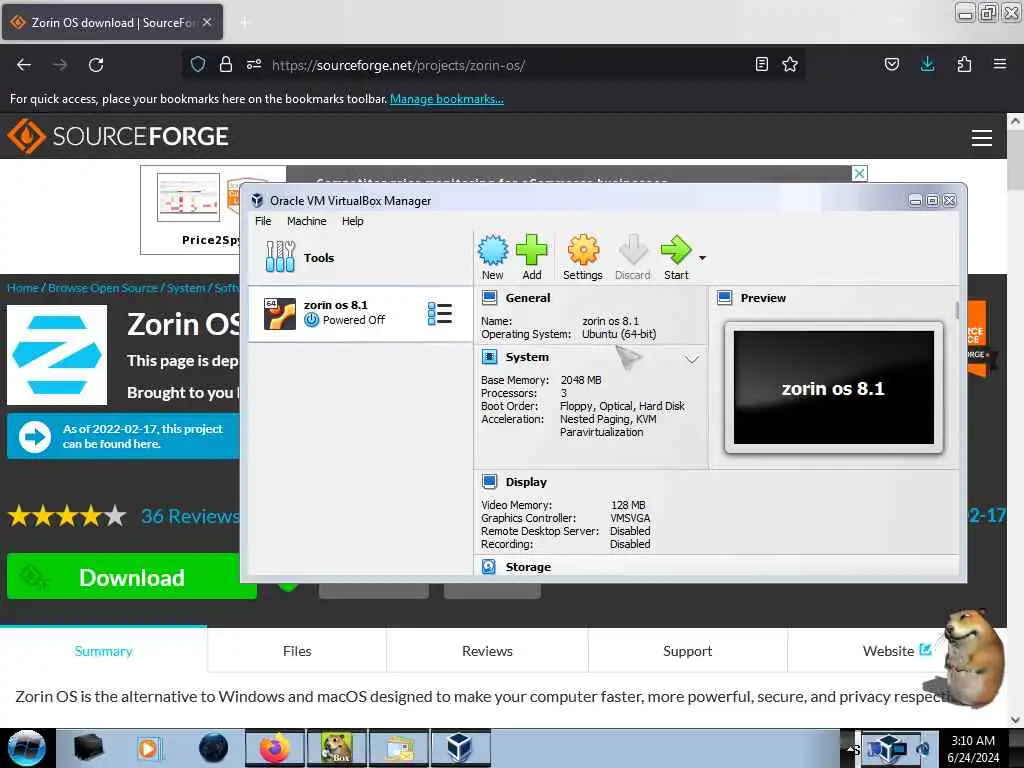Select the zorin os 8.1 machine entry
This screenshot has height=768, width=1024.
(x=360, y=313)
